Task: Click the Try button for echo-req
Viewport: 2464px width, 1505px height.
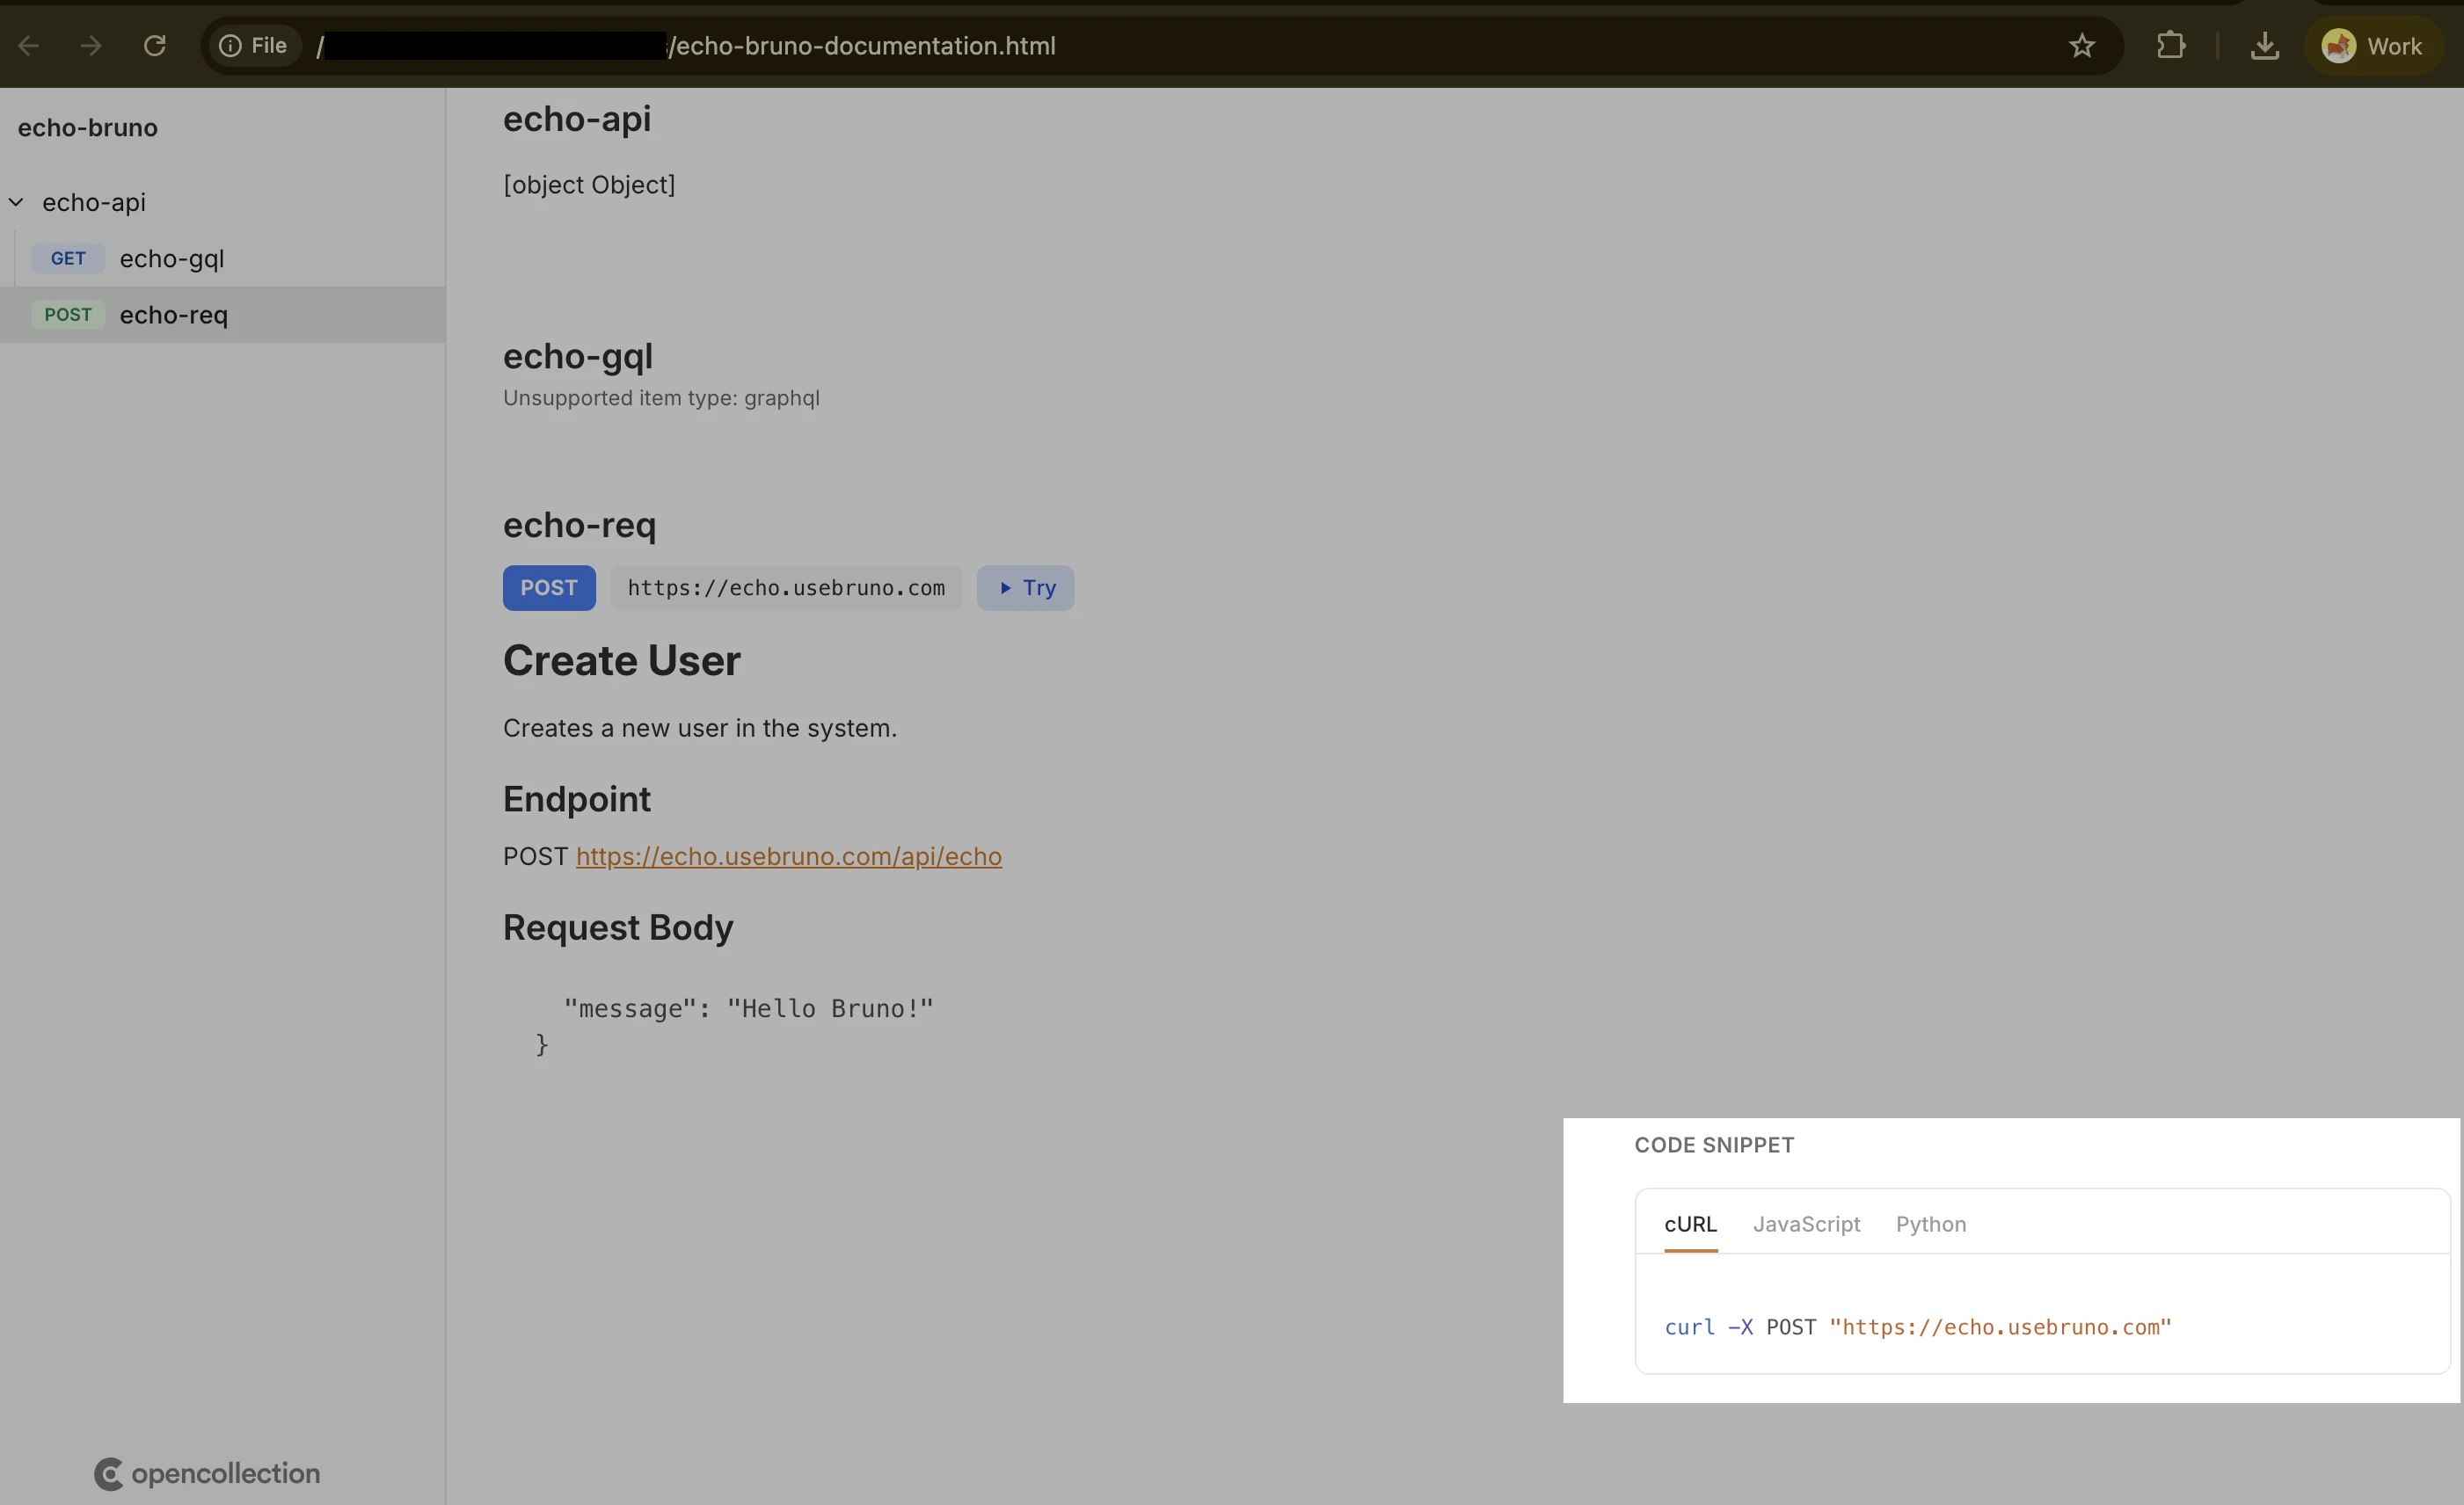Action: pos(1025,587)
